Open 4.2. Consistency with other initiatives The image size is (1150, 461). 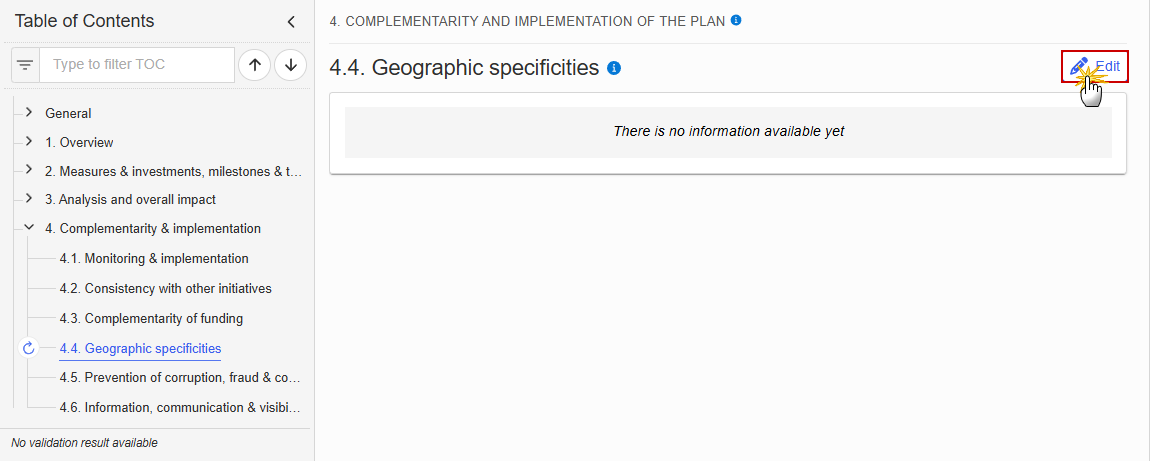pyautogui.click(x=166, y=289)
